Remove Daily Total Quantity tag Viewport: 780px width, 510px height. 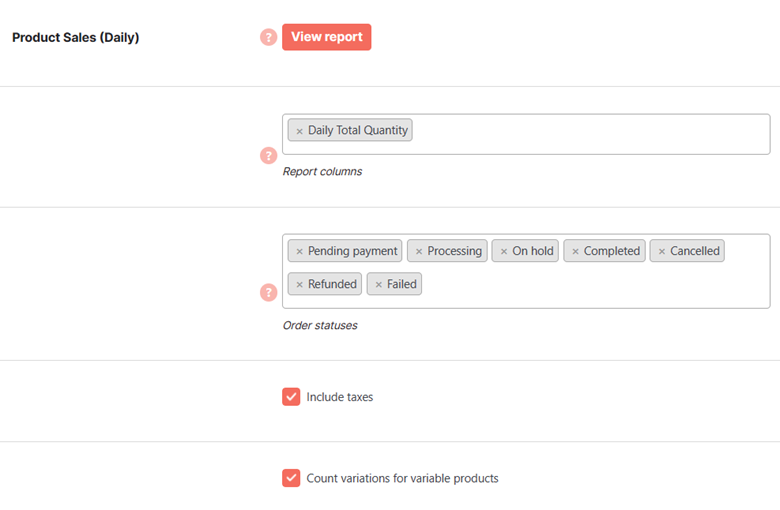[299, 131]
